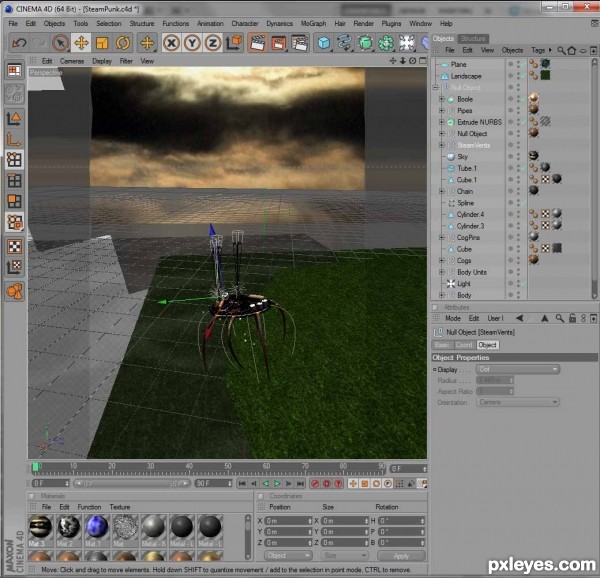This screenshot has height=578, width=600.
Task: Toggle the Z axis lock
Action: point(212,43)
